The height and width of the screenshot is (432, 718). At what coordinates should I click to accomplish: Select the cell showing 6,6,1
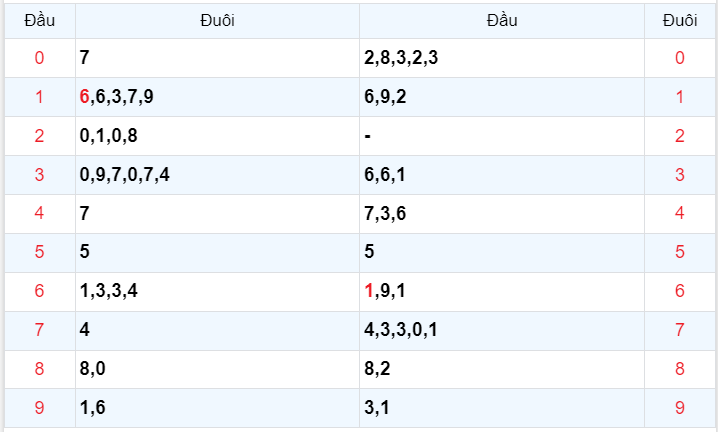point(386,175)
